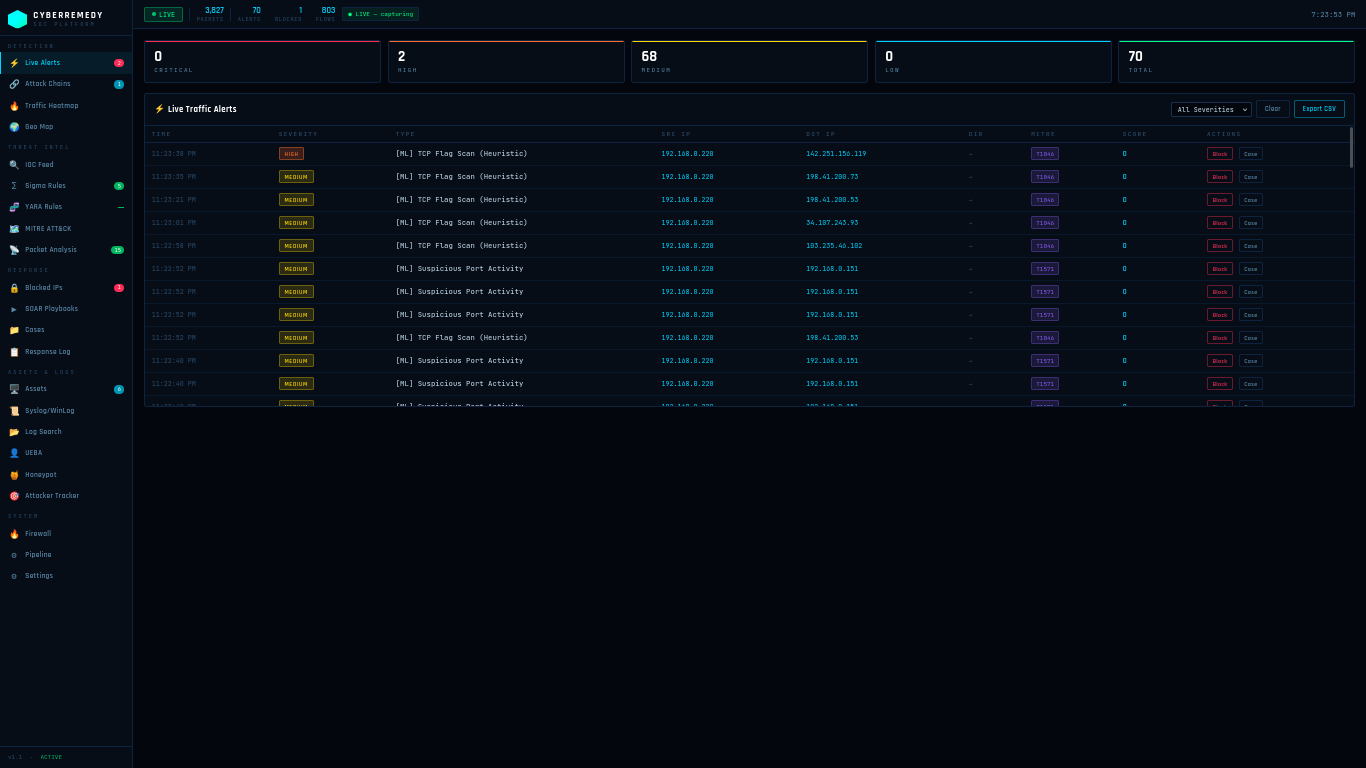Click the CyberRemedy hexagon logo
Image resolution: width=1366 pixels, height=768 pixels.
point(17,19)
